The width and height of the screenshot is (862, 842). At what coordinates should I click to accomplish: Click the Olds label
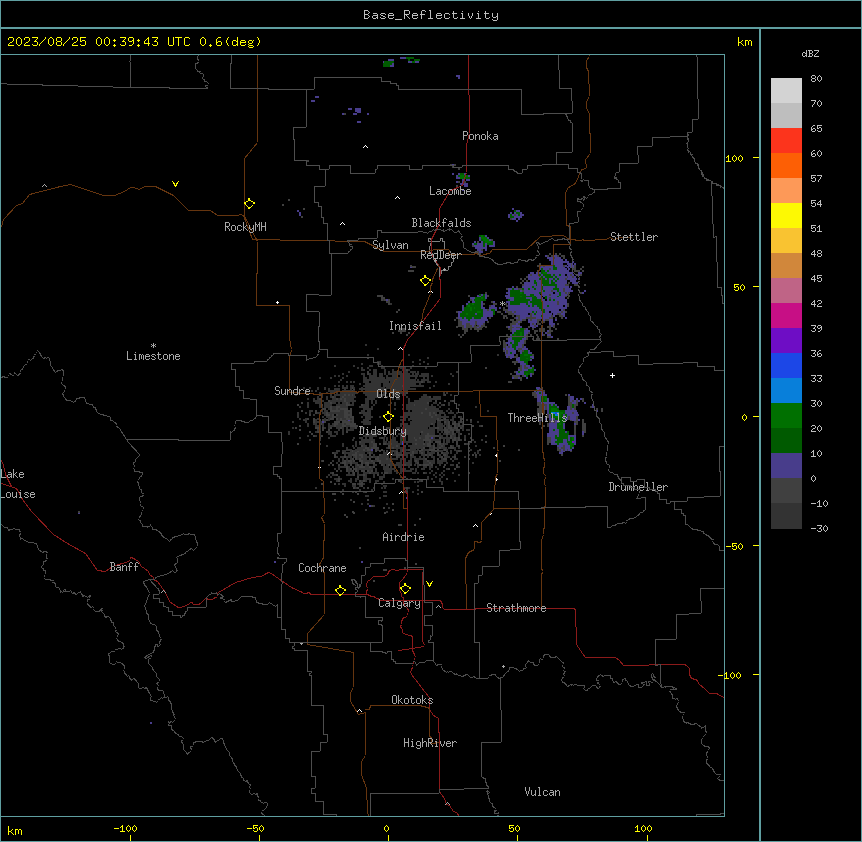[x=388, y=394]
